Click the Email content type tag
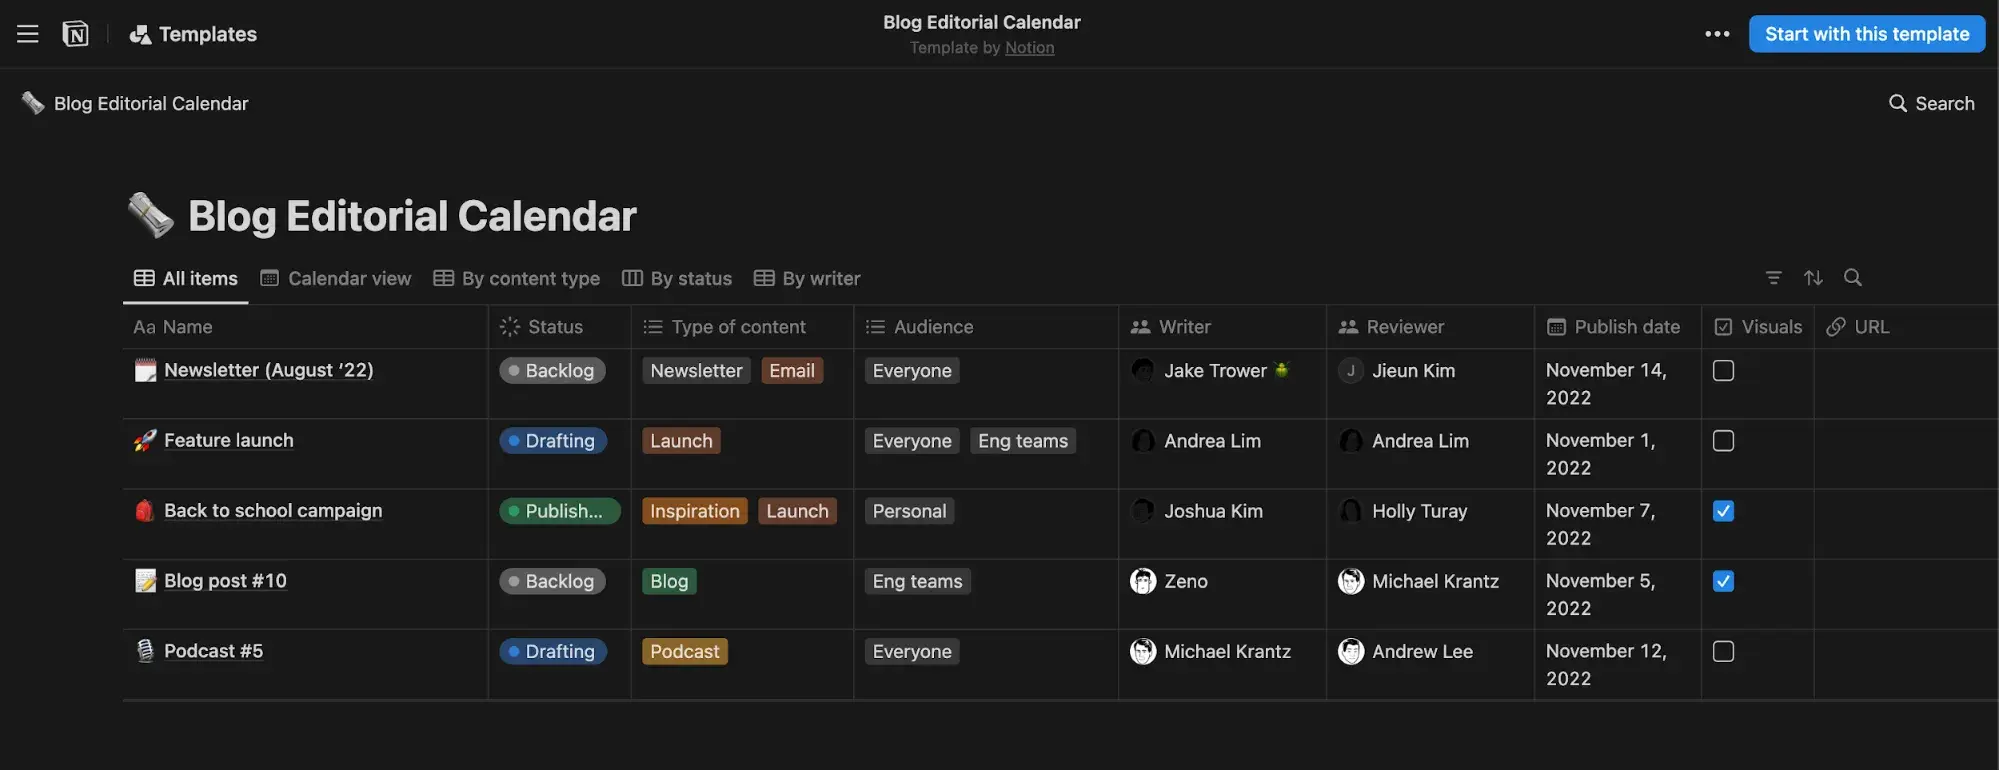 point(792,371)
